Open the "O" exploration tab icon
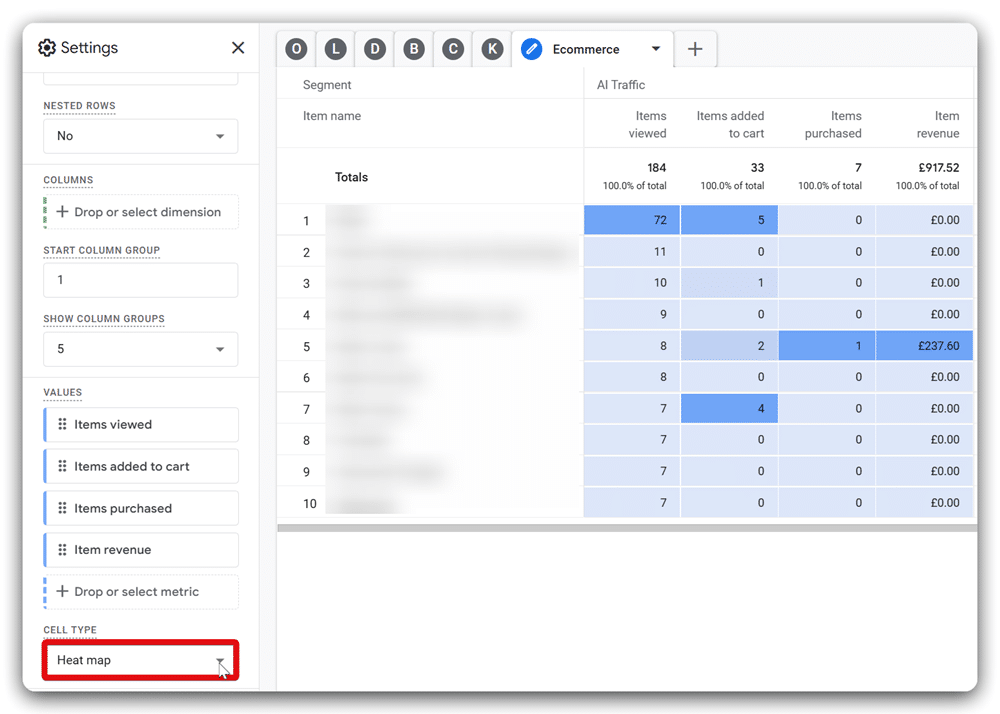The height and width of the screenshot is (714, 1000). (296, 48)
